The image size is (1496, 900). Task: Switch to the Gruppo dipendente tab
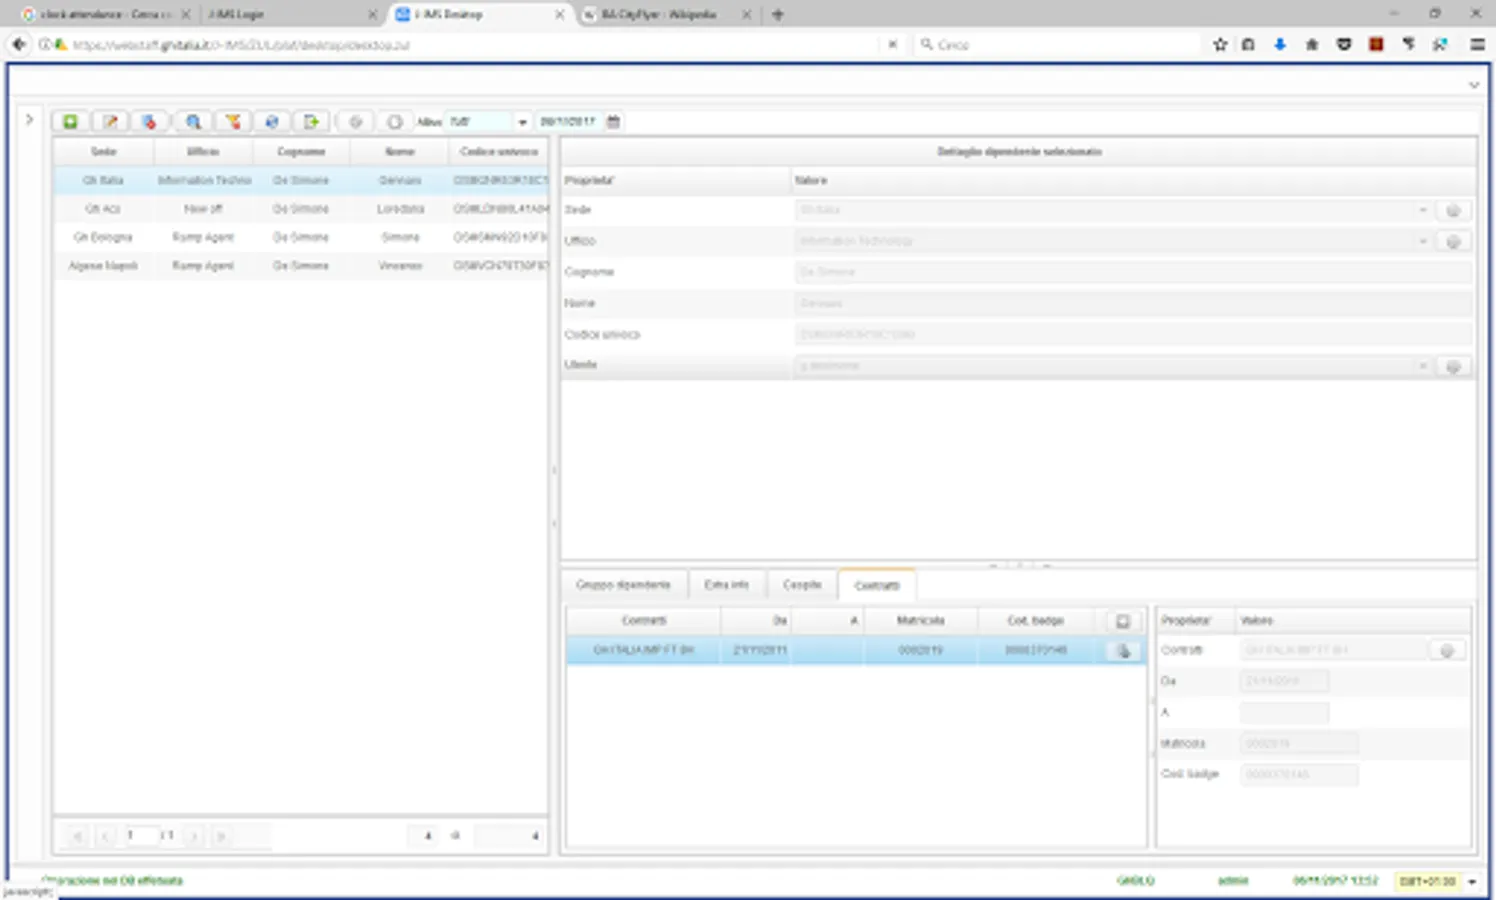(x=623, y=585)
